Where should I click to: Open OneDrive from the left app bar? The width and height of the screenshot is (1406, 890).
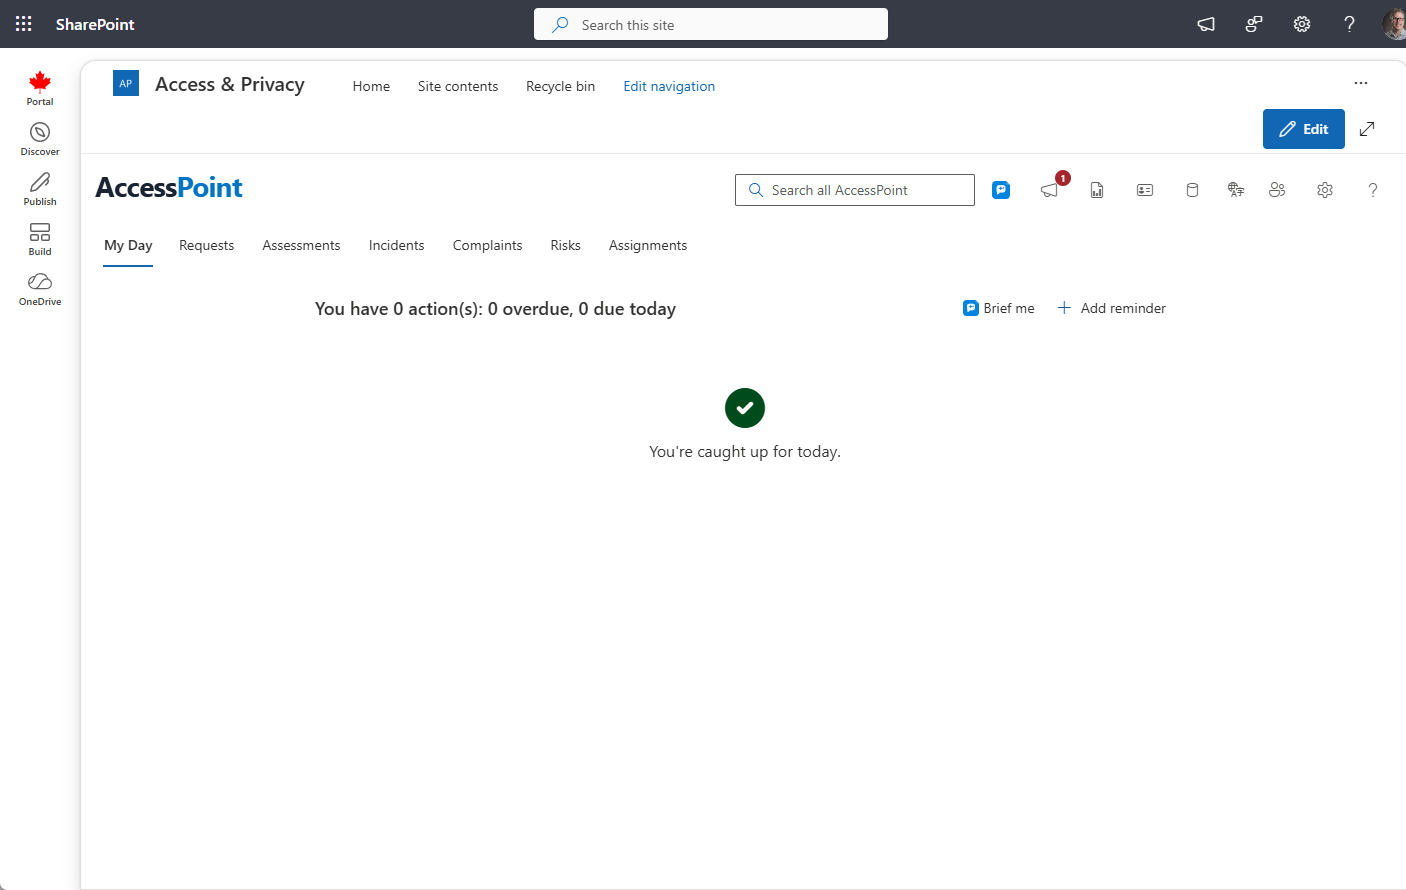[40, 289]
